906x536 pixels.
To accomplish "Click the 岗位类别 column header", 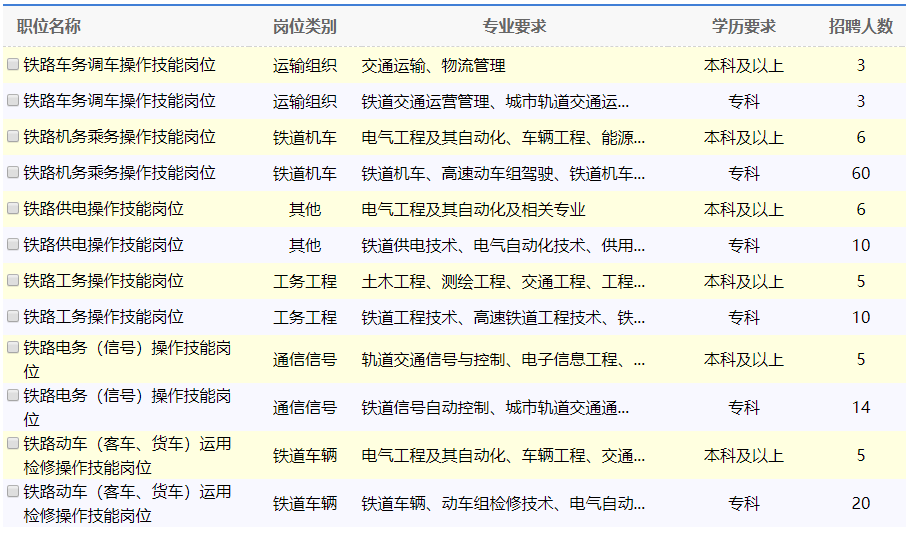I will click(304, 26).
